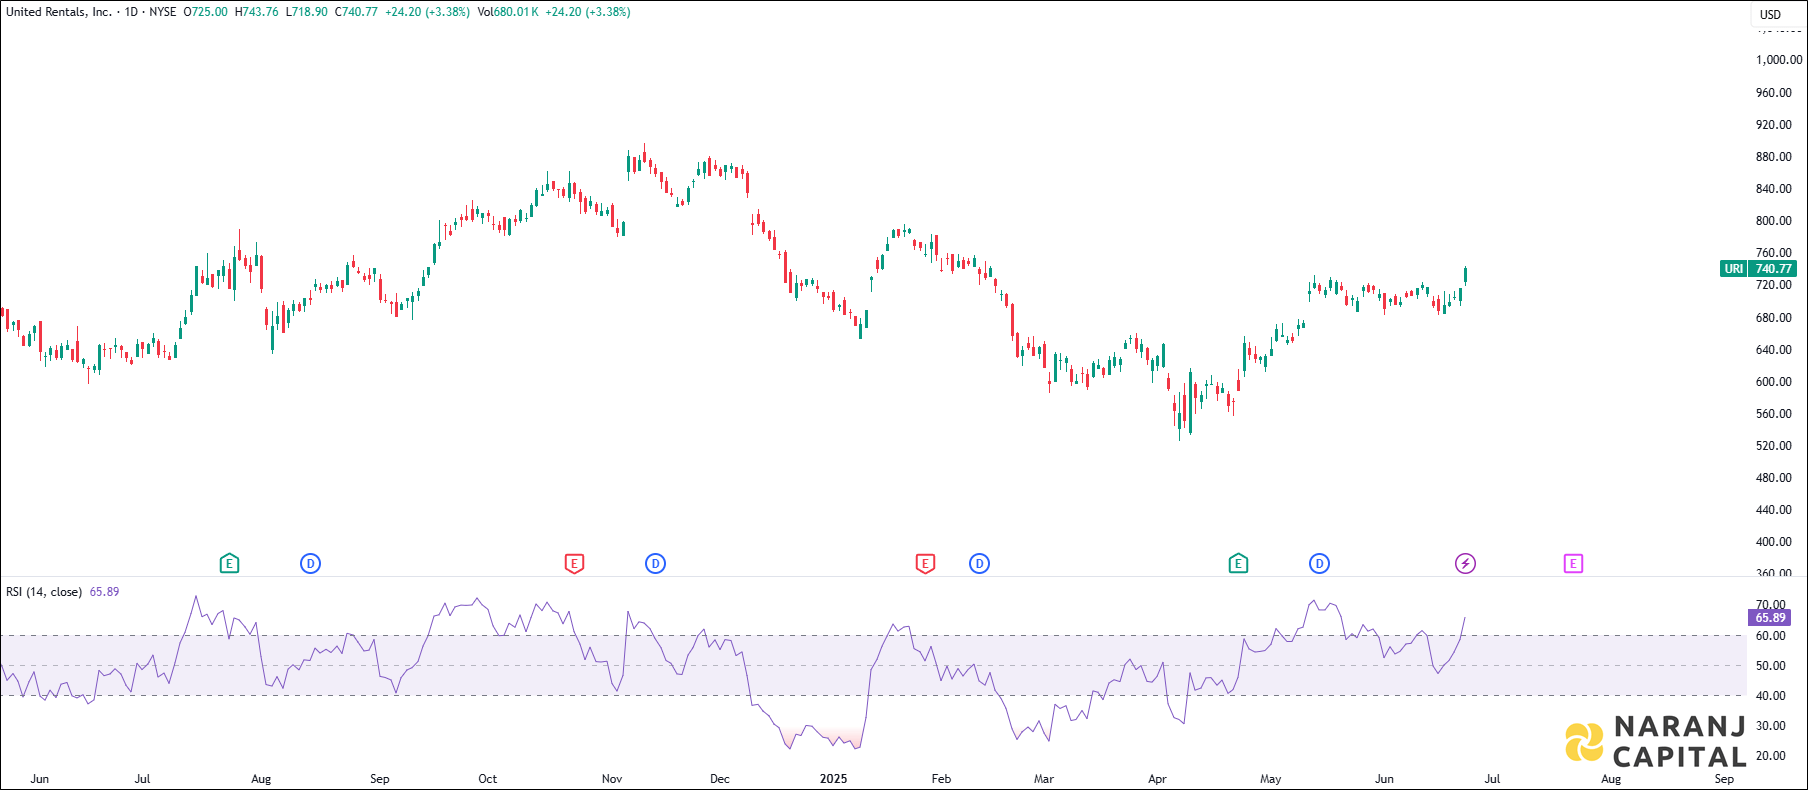Open the red earnings marker in late October
The width and height of the screenshot is (1808, 790).
click(574, 564)
